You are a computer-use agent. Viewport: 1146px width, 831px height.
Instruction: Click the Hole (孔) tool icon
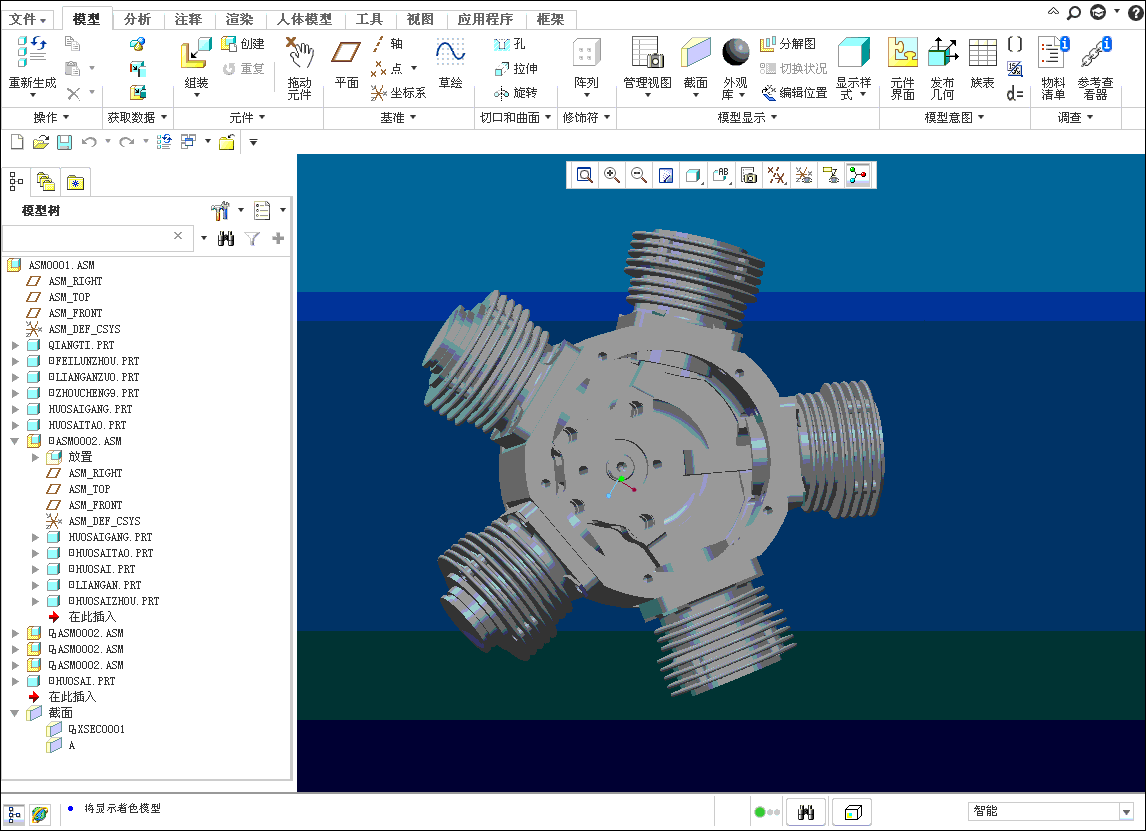pyautogui.click(x=501, y=44)
